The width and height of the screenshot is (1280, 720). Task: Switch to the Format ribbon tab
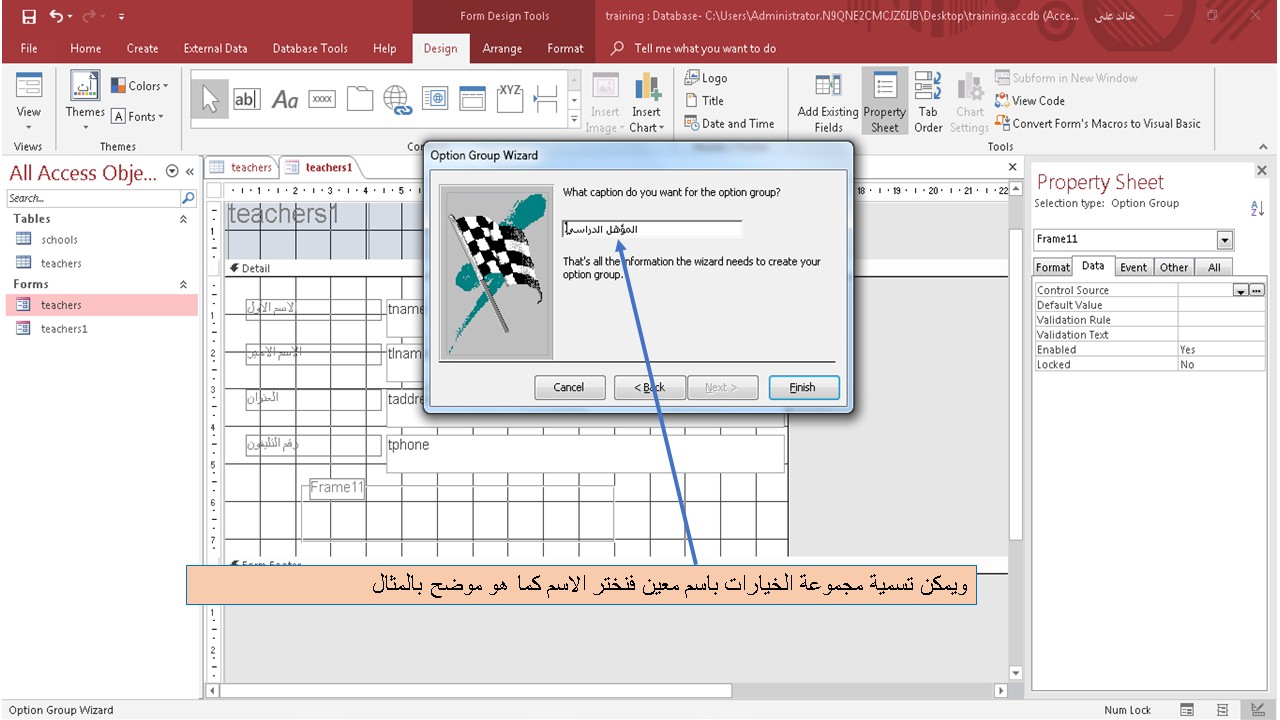pyautogui.click(x=565, y=48)
